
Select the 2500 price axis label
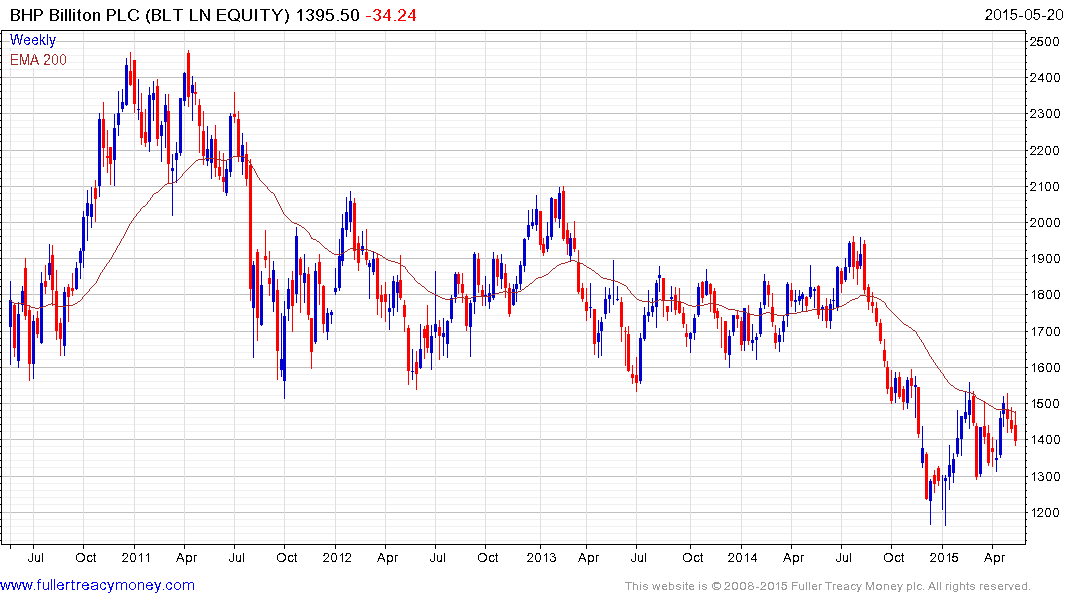[x=1045, y=42]
